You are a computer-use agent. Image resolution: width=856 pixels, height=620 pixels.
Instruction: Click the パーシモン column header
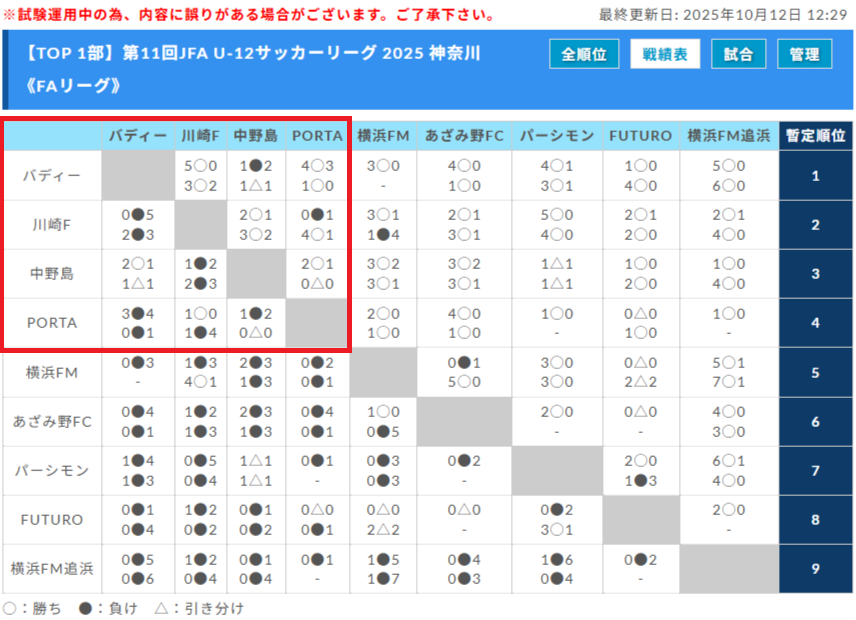point(556,136)
